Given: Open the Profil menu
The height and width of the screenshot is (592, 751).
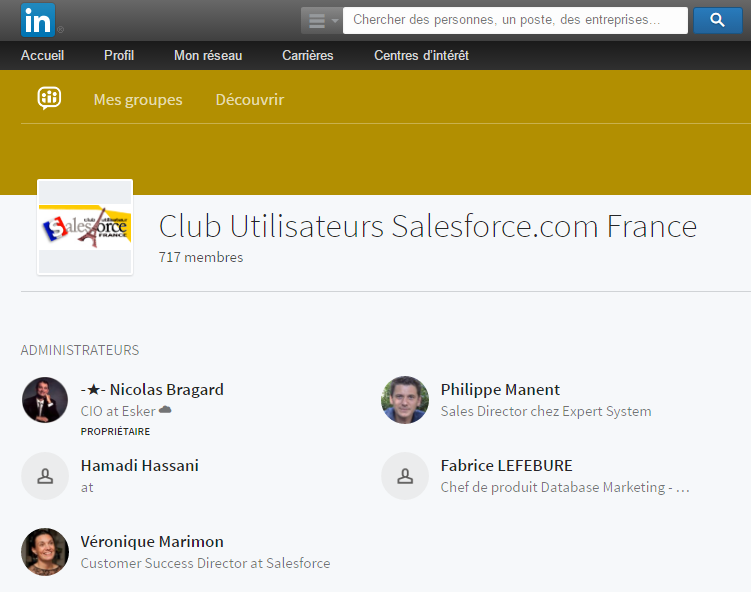Looking at the screenshot, I should 119,56.
